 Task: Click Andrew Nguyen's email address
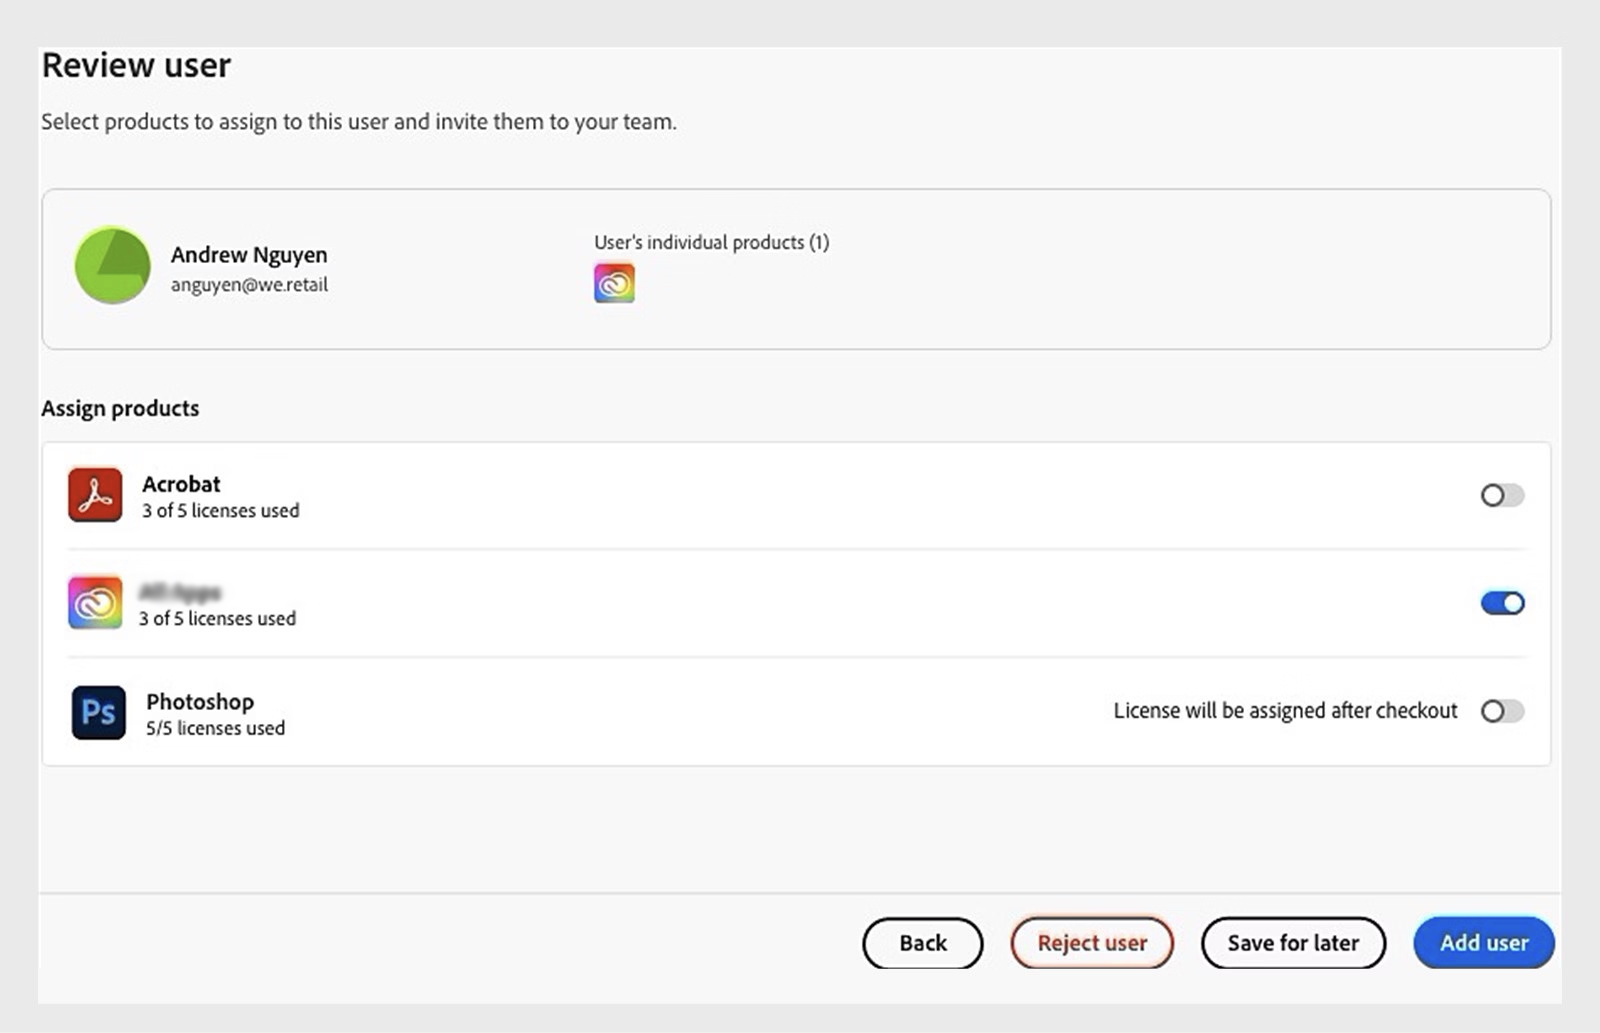(250, 284)
